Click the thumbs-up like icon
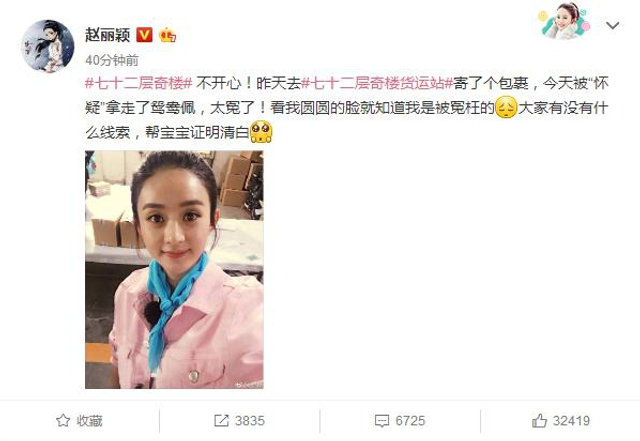640x441 pixels. 539,420
